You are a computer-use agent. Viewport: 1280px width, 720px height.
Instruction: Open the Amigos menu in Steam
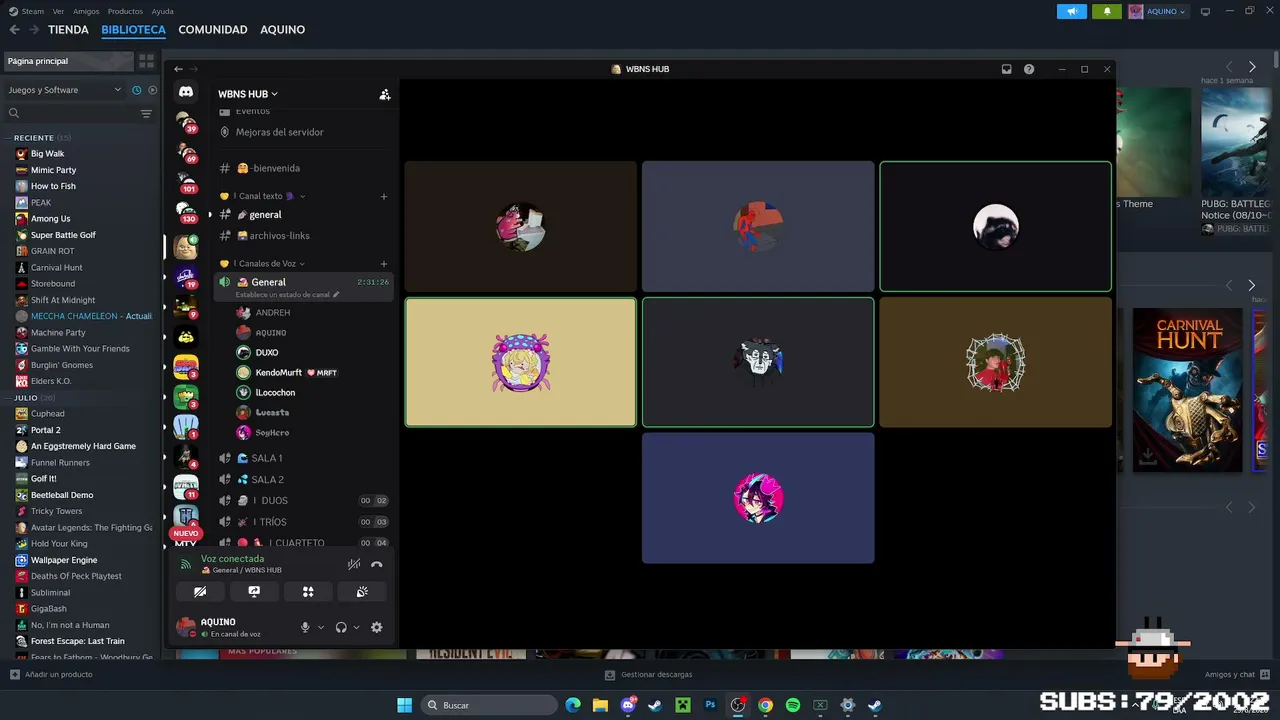point(86,11)
